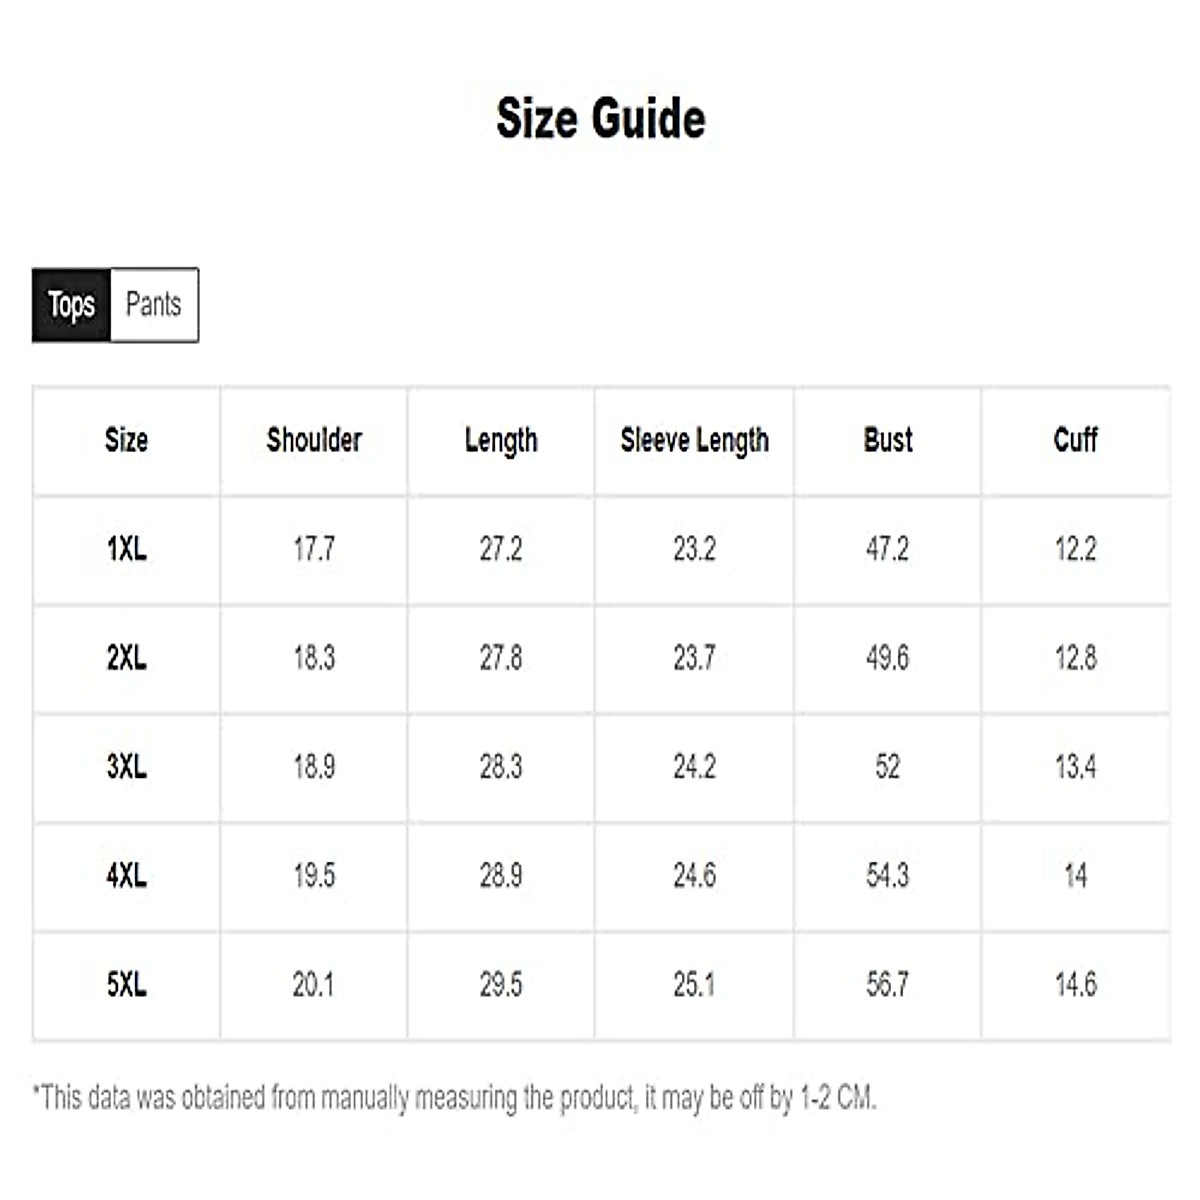Screen dimensions: 1200x1200
Task: Click the 4XL sleeve length value 24.6
Action: [x=694, y=876]
